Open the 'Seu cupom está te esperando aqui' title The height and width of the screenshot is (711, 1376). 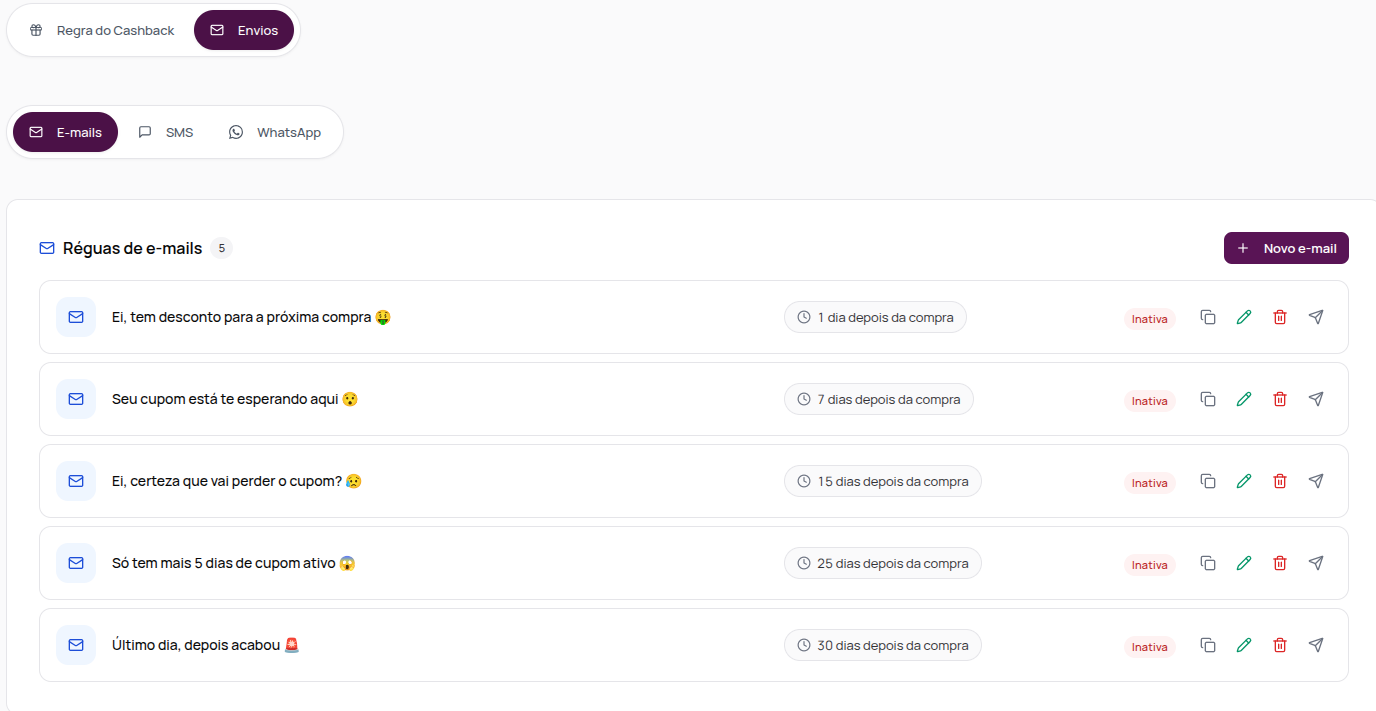(235, 399)
